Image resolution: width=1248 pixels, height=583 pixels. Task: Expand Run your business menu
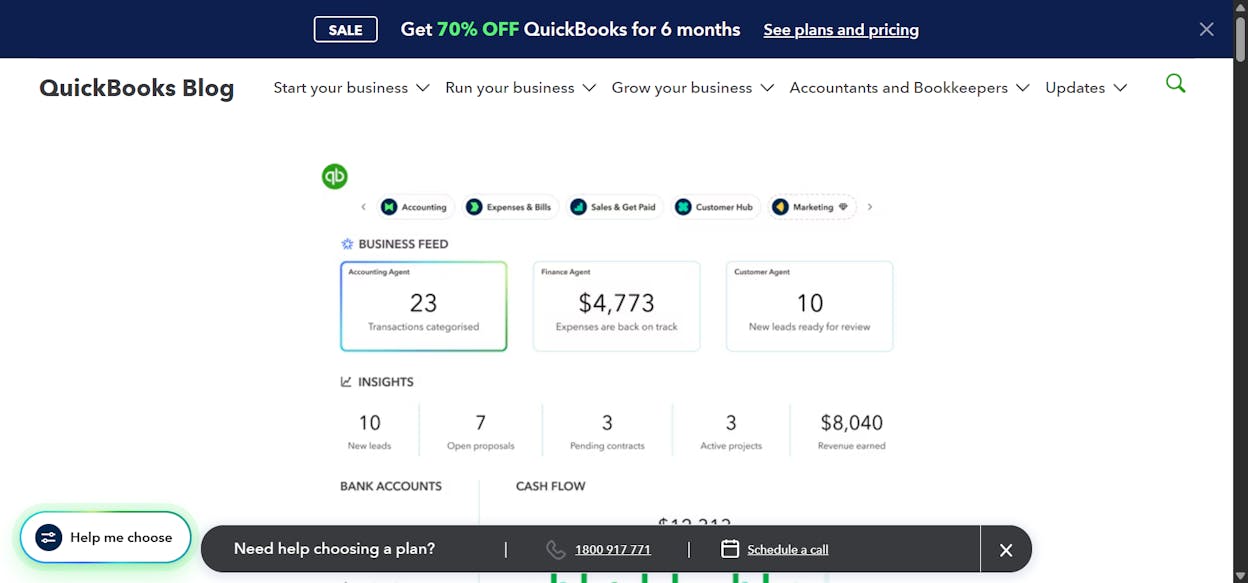coord(520,88)
